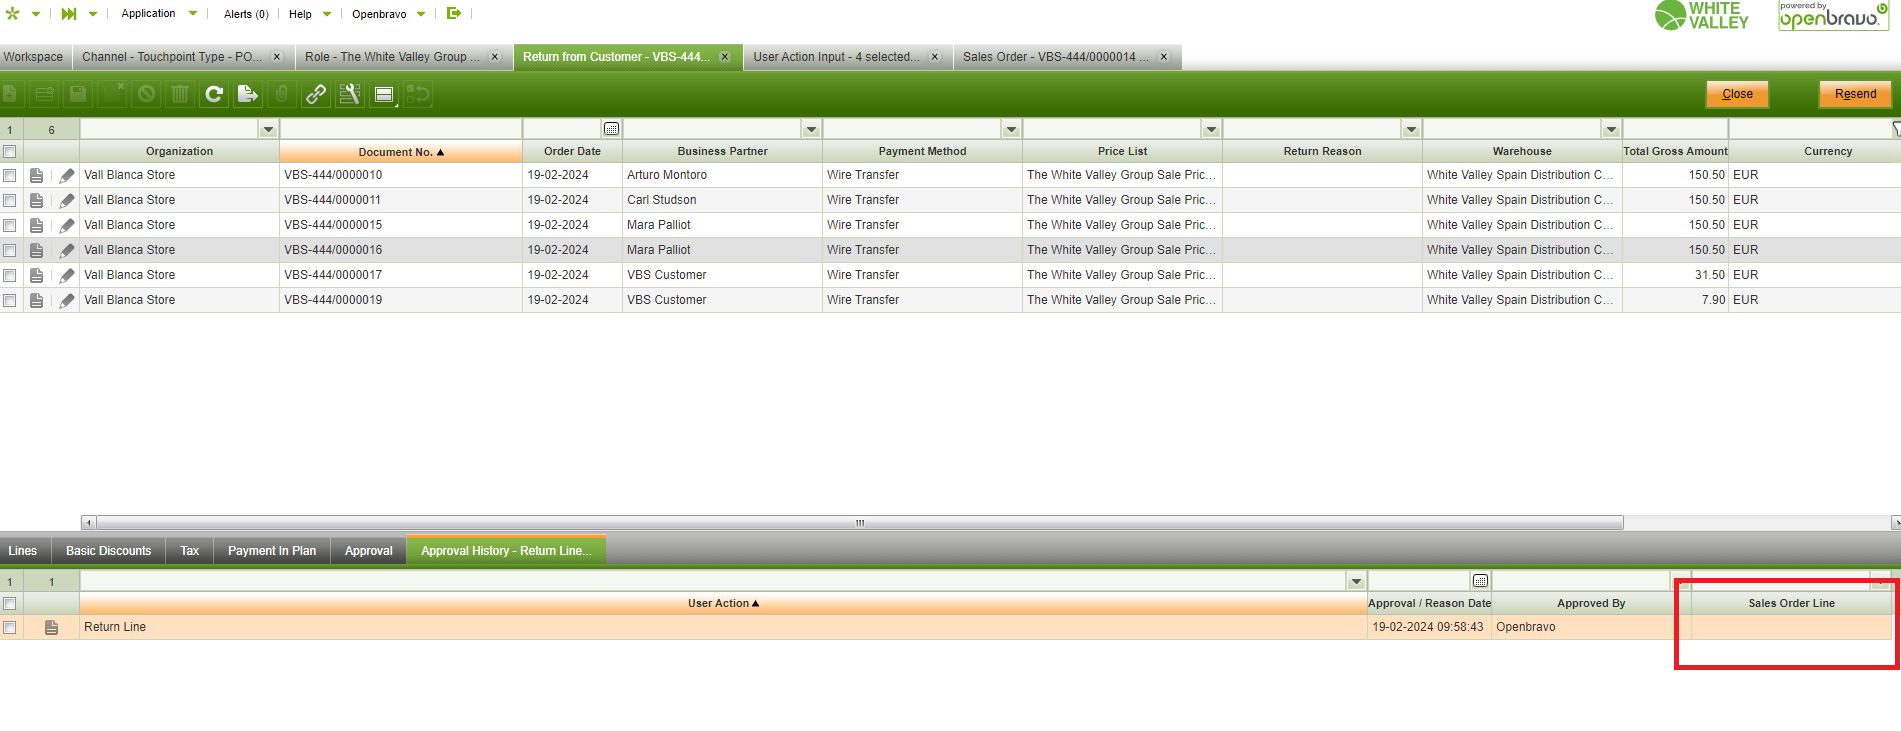Expand the Openbravo user menu
The height and width of the screenshot is (731, 1901).
coord(421,14)
